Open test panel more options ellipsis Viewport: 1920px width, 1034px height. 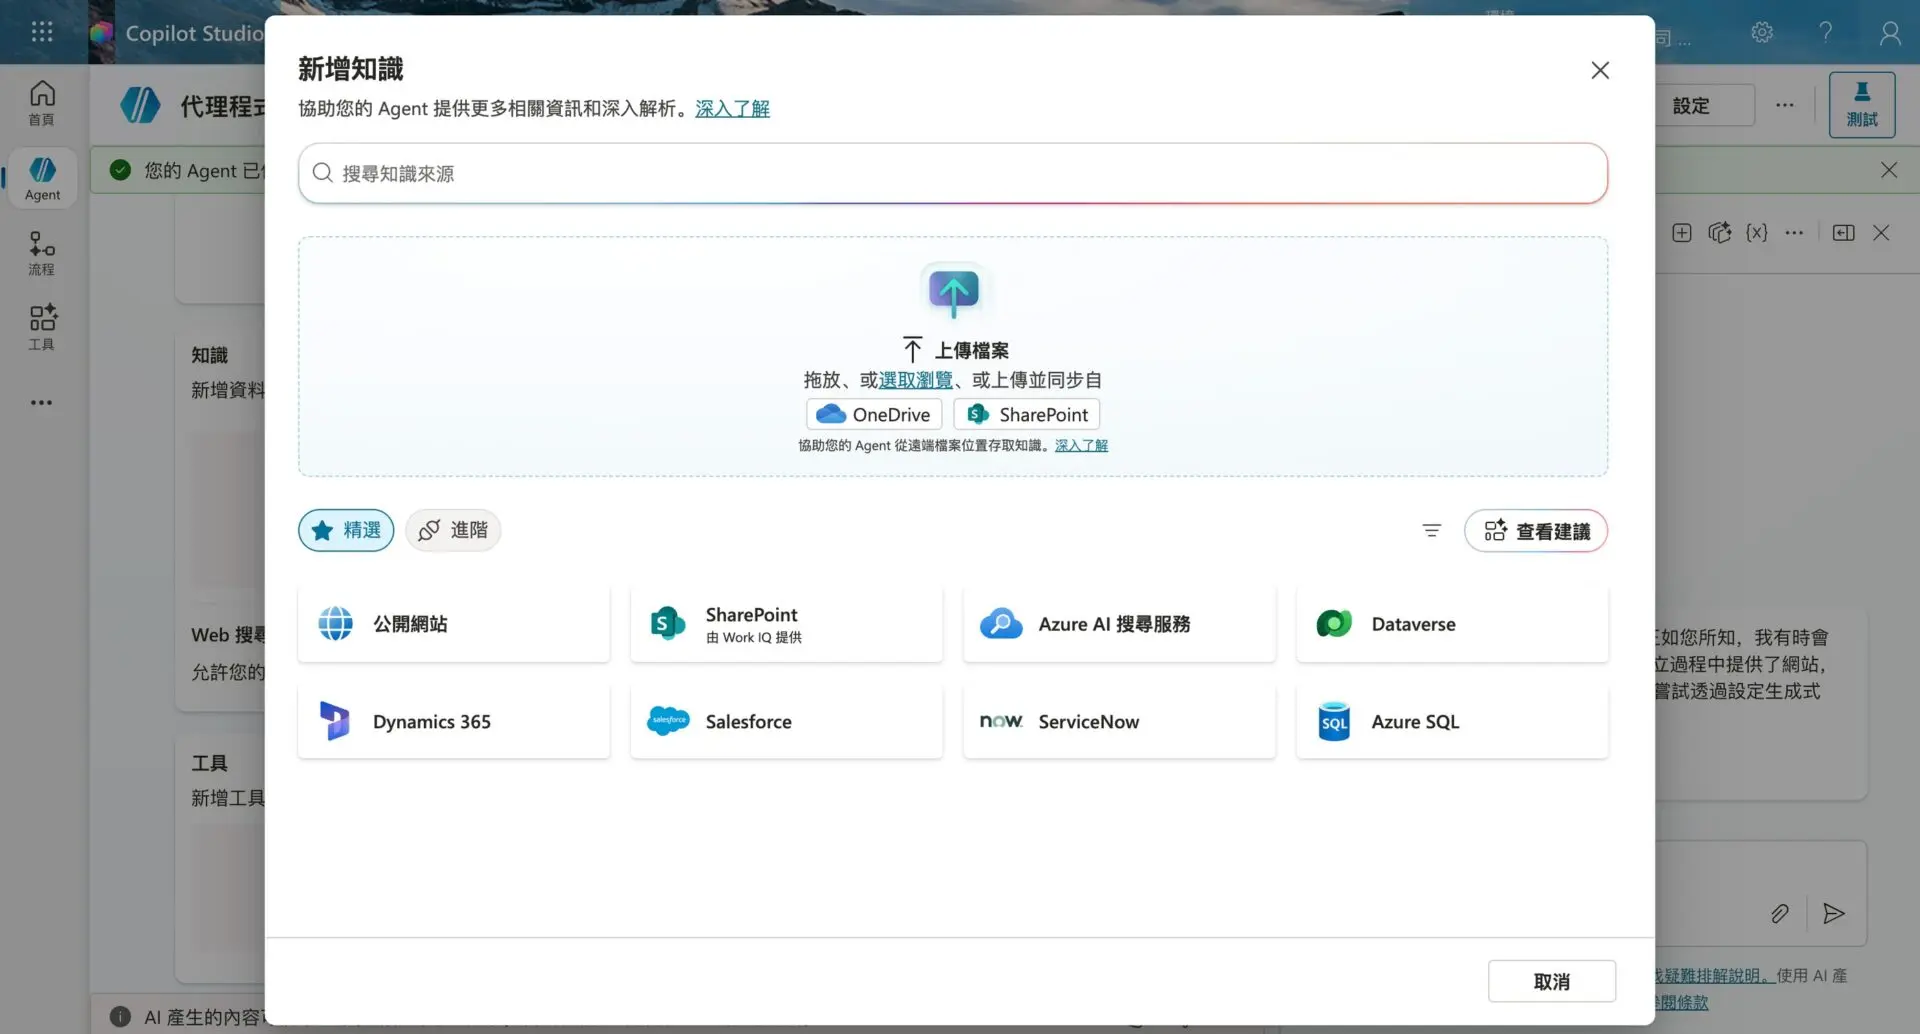click(x=1794, y=233)
